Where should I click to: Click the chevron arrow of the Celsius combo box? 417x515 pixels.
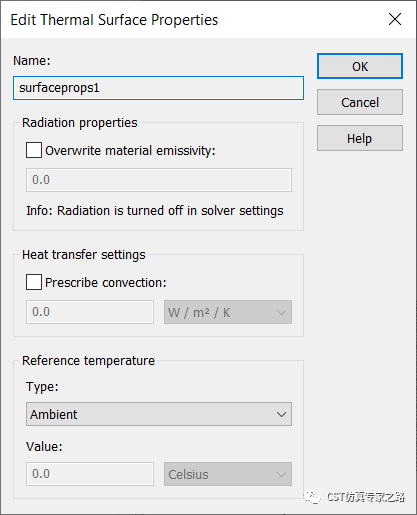[x=281, y=474]
